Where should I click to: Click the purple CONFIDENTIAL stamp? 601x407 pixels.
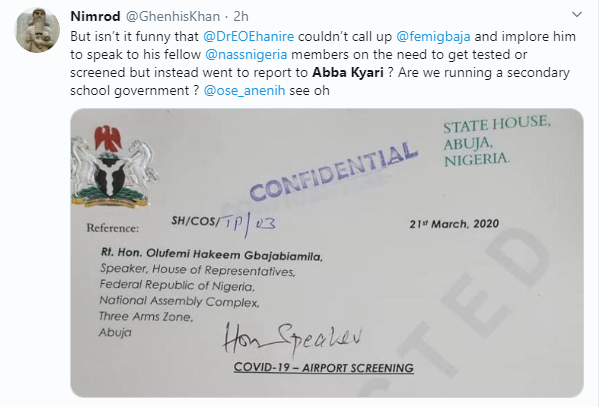(333, 171)
